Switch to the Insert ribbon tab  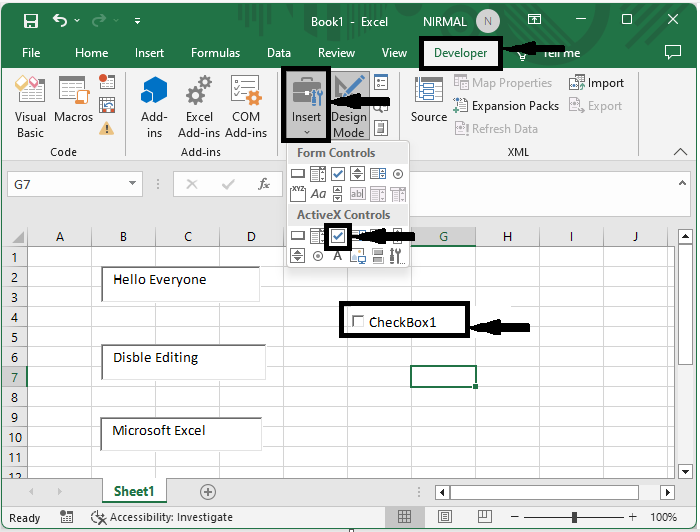pos(149,53)
